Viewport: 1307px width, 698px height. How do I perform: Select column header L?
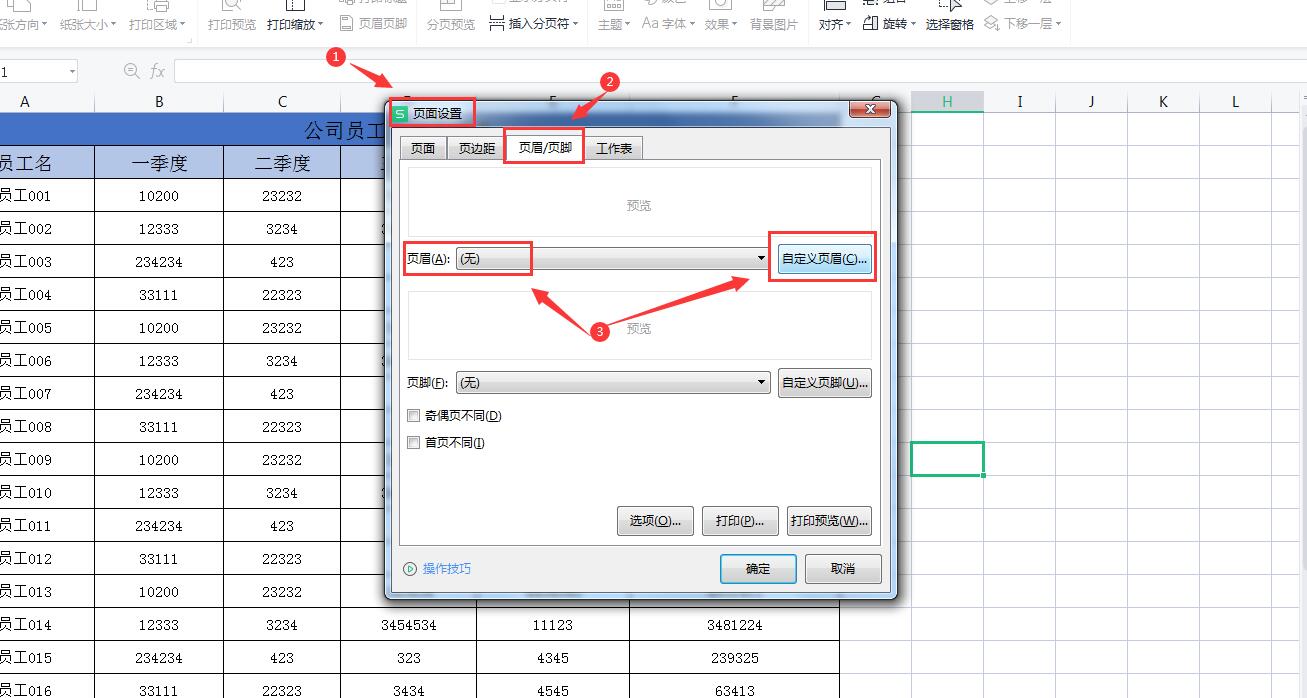[x=1235, y=101]
